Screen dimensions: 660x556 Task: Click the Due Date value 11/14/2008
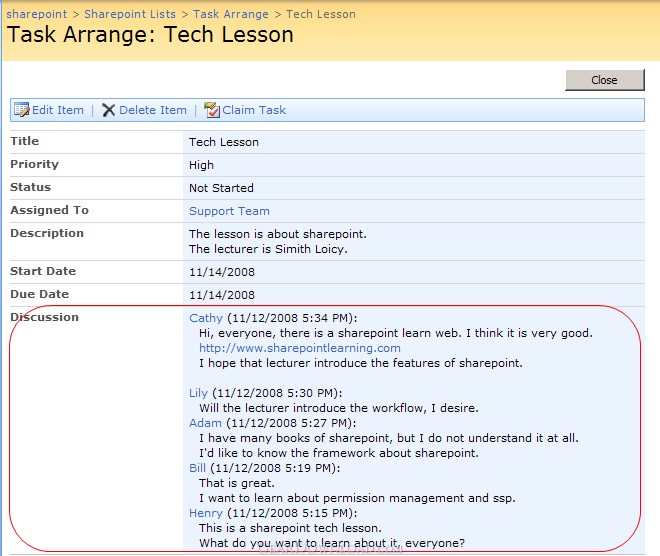pyautogui.click(x=222, y=295)
